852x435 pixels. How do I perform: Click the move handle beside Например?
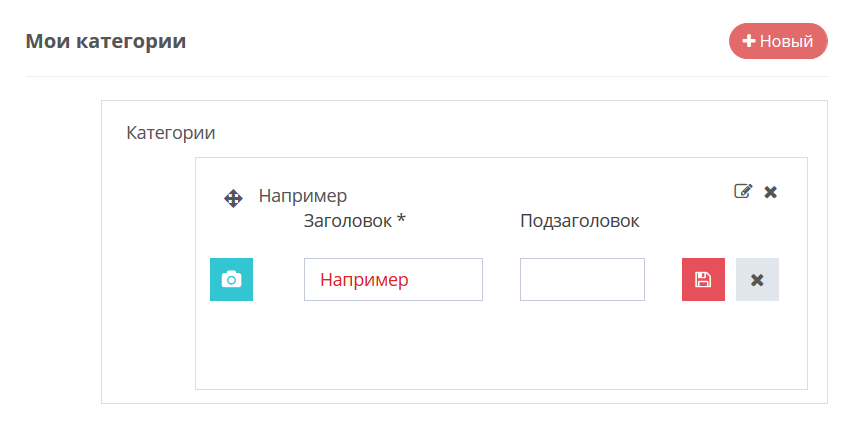[x=233, y=198]
